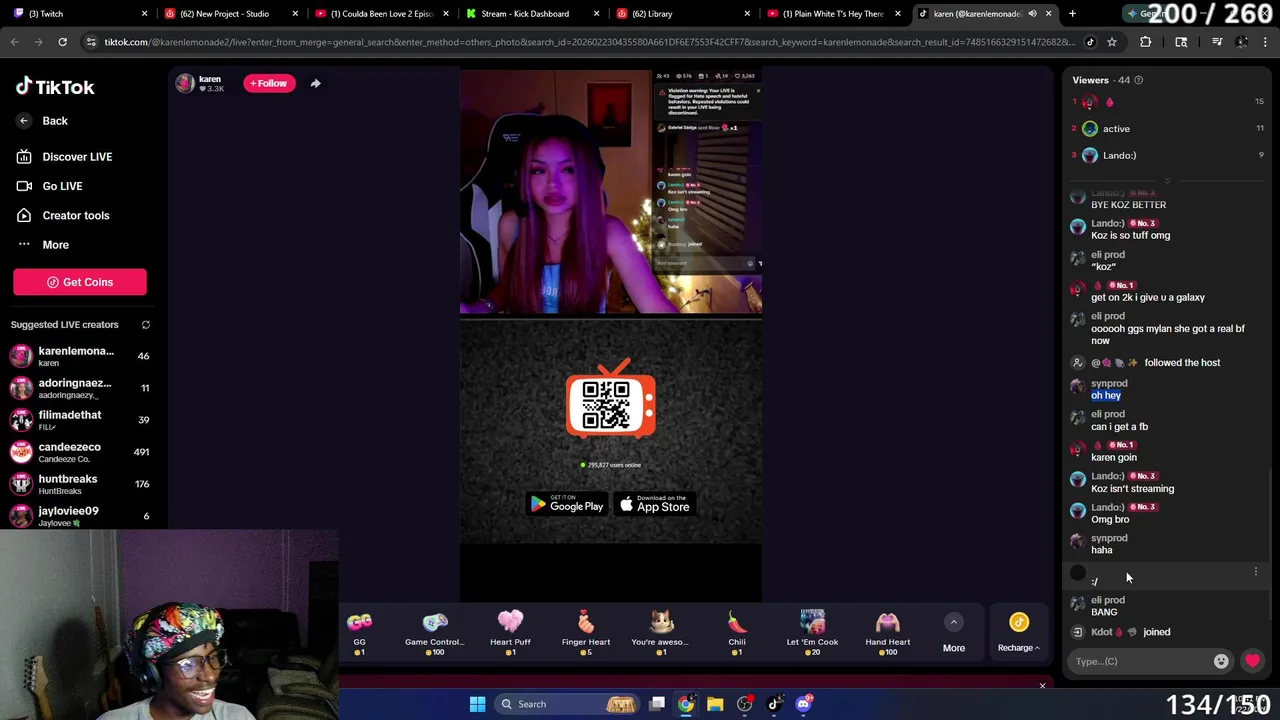Open candeezeco suggested live creator
1280x720 pixels.
80,452
